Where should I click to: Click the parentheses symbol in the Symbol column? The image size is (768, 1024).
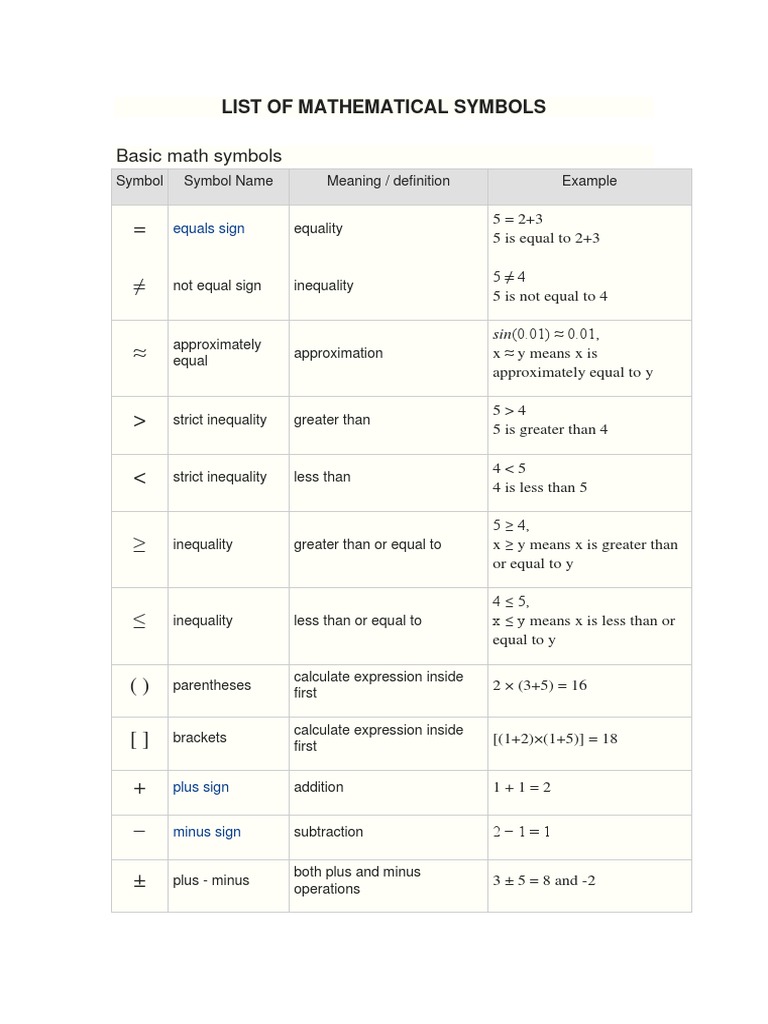139,686
